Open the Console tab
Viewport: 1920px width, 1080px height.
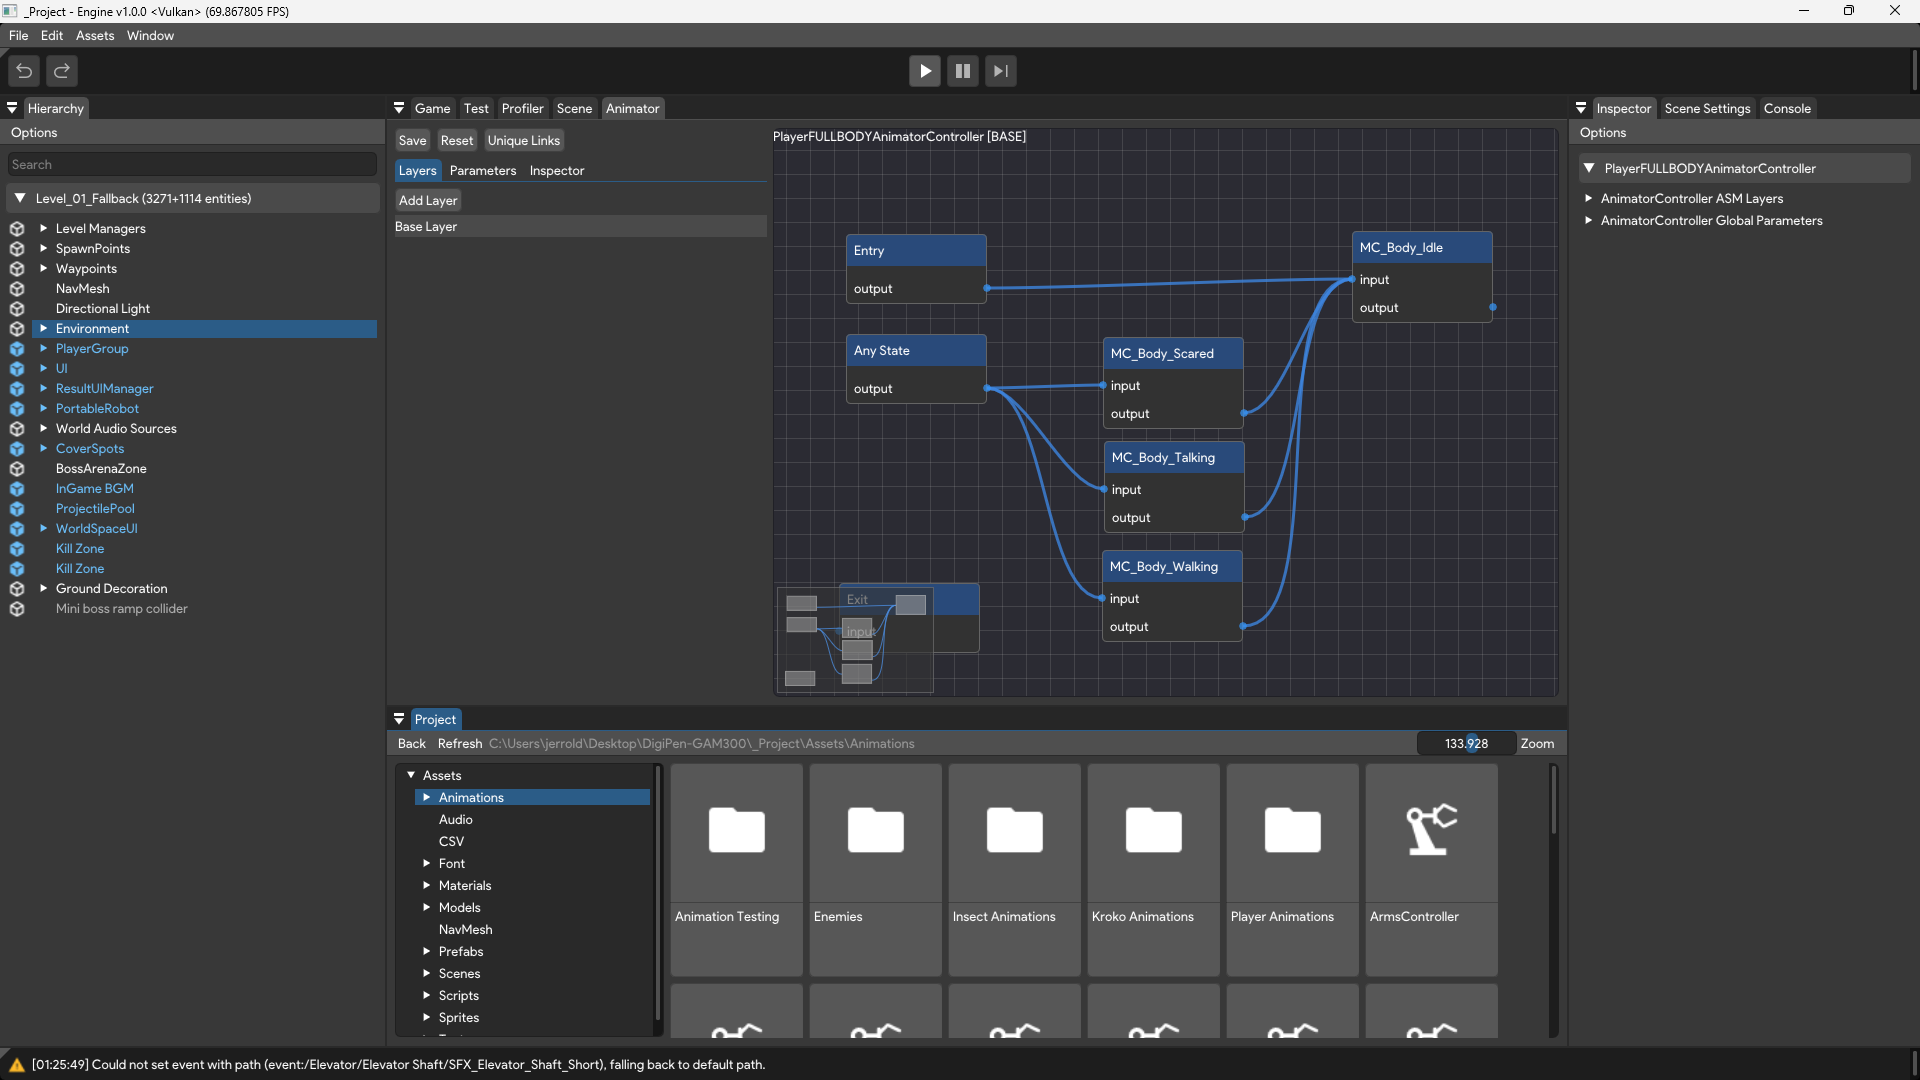click(x=1787, y=108)
